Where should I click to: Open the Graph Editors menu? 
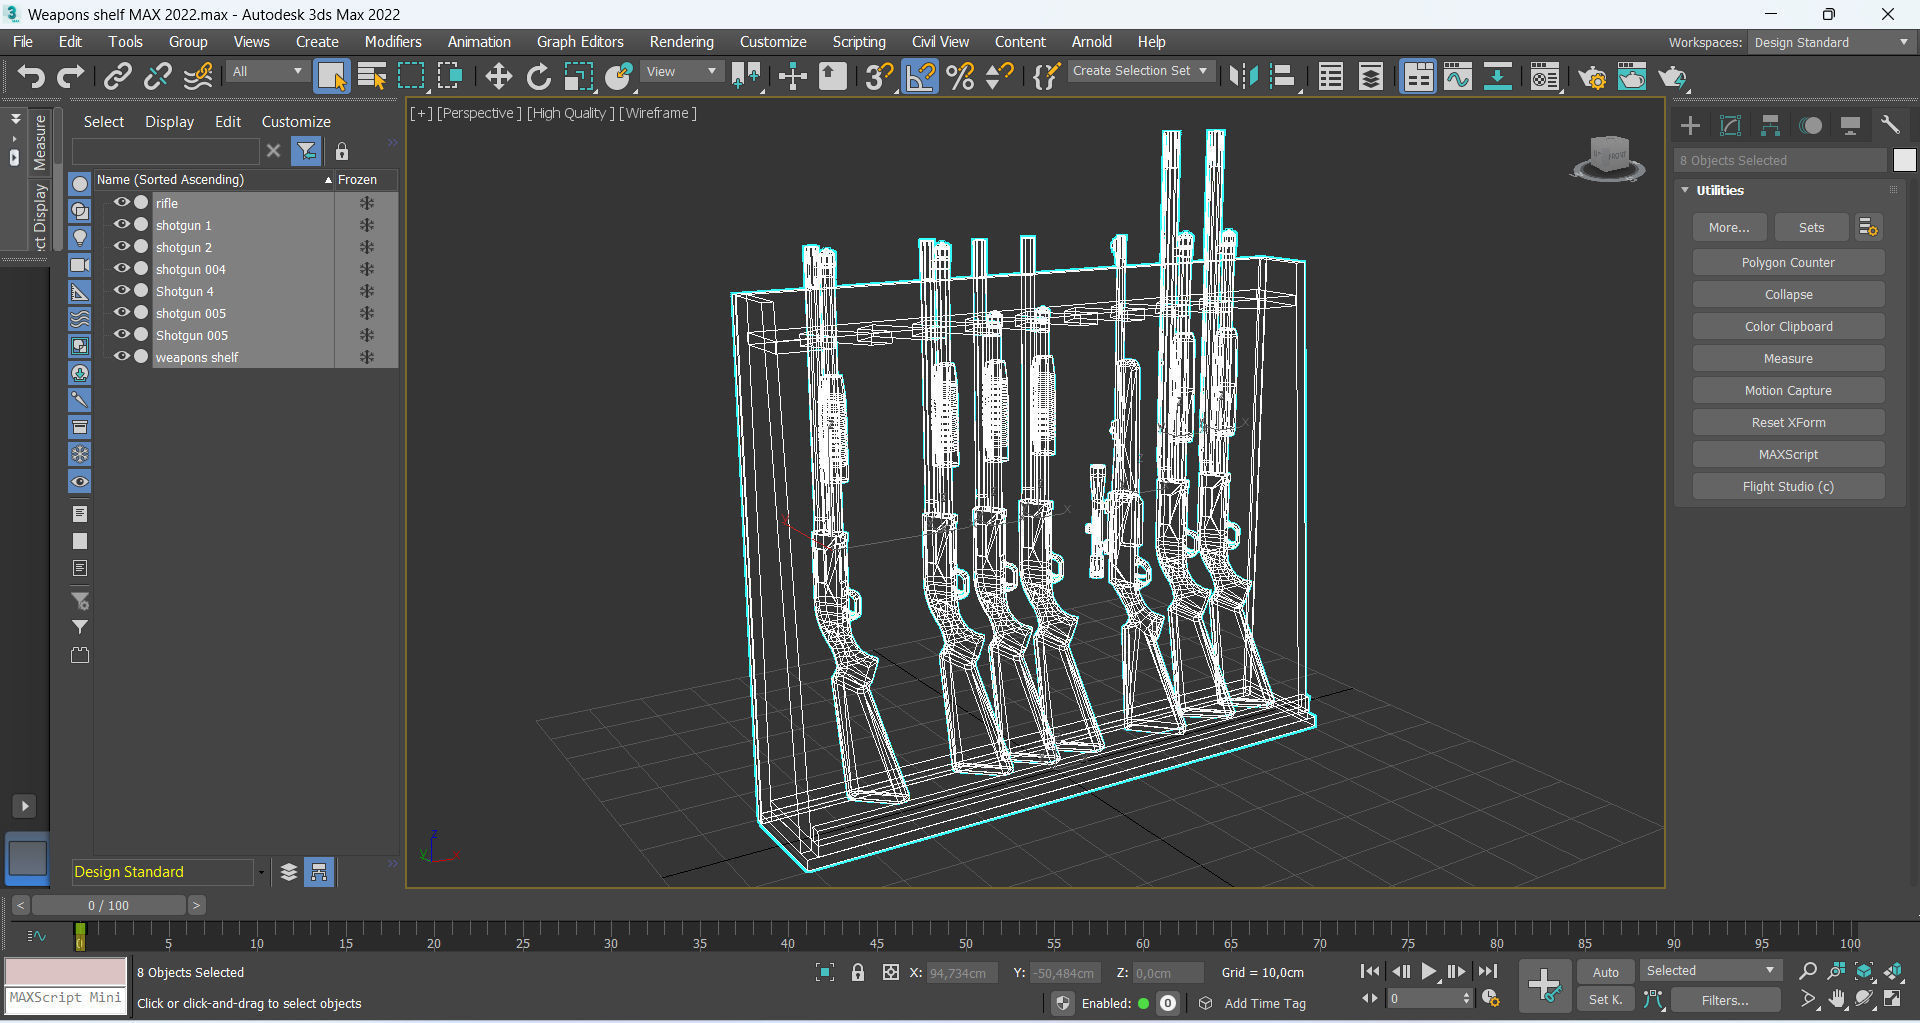click(x=580, y=42)
